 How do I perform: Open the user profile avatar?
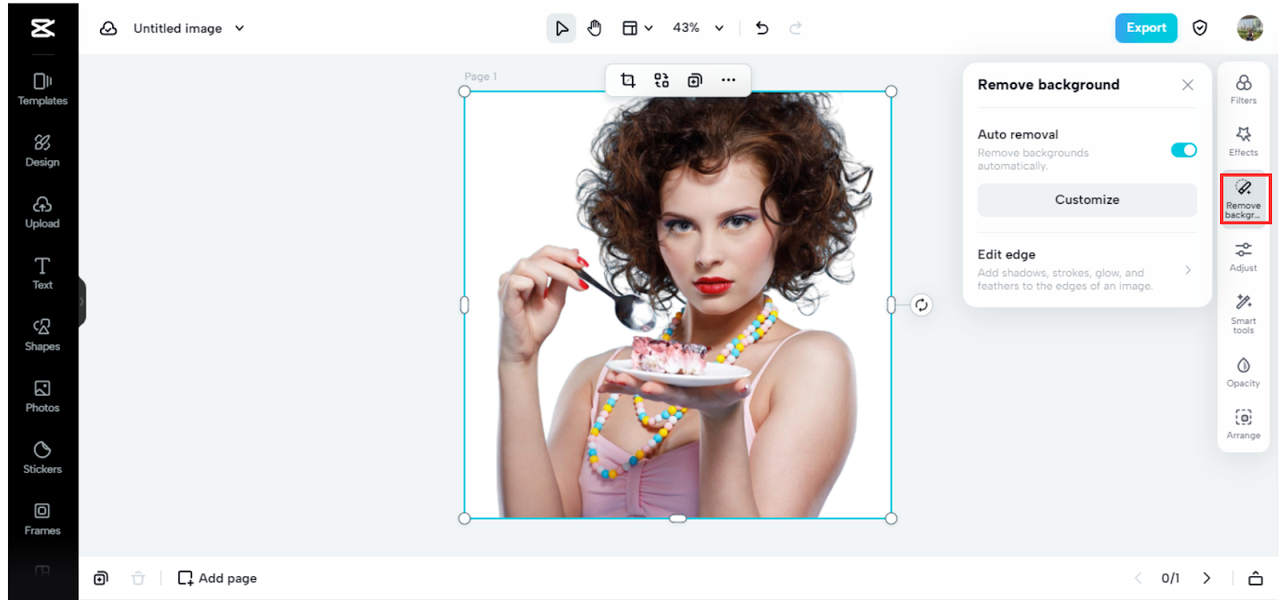(x=1250, y=28)
